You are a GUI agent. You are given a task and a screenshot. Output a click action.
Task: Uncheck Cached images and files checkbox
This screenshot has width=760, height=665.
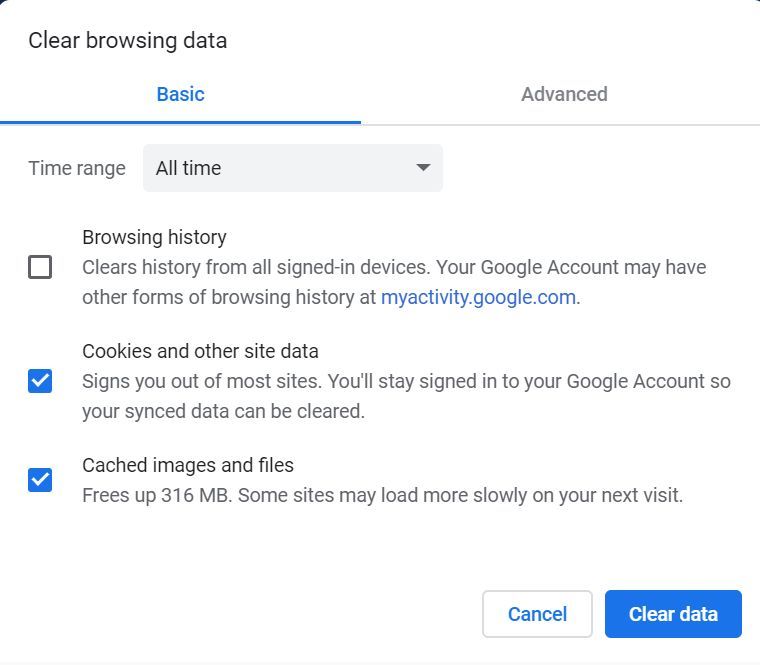[40, 480]
